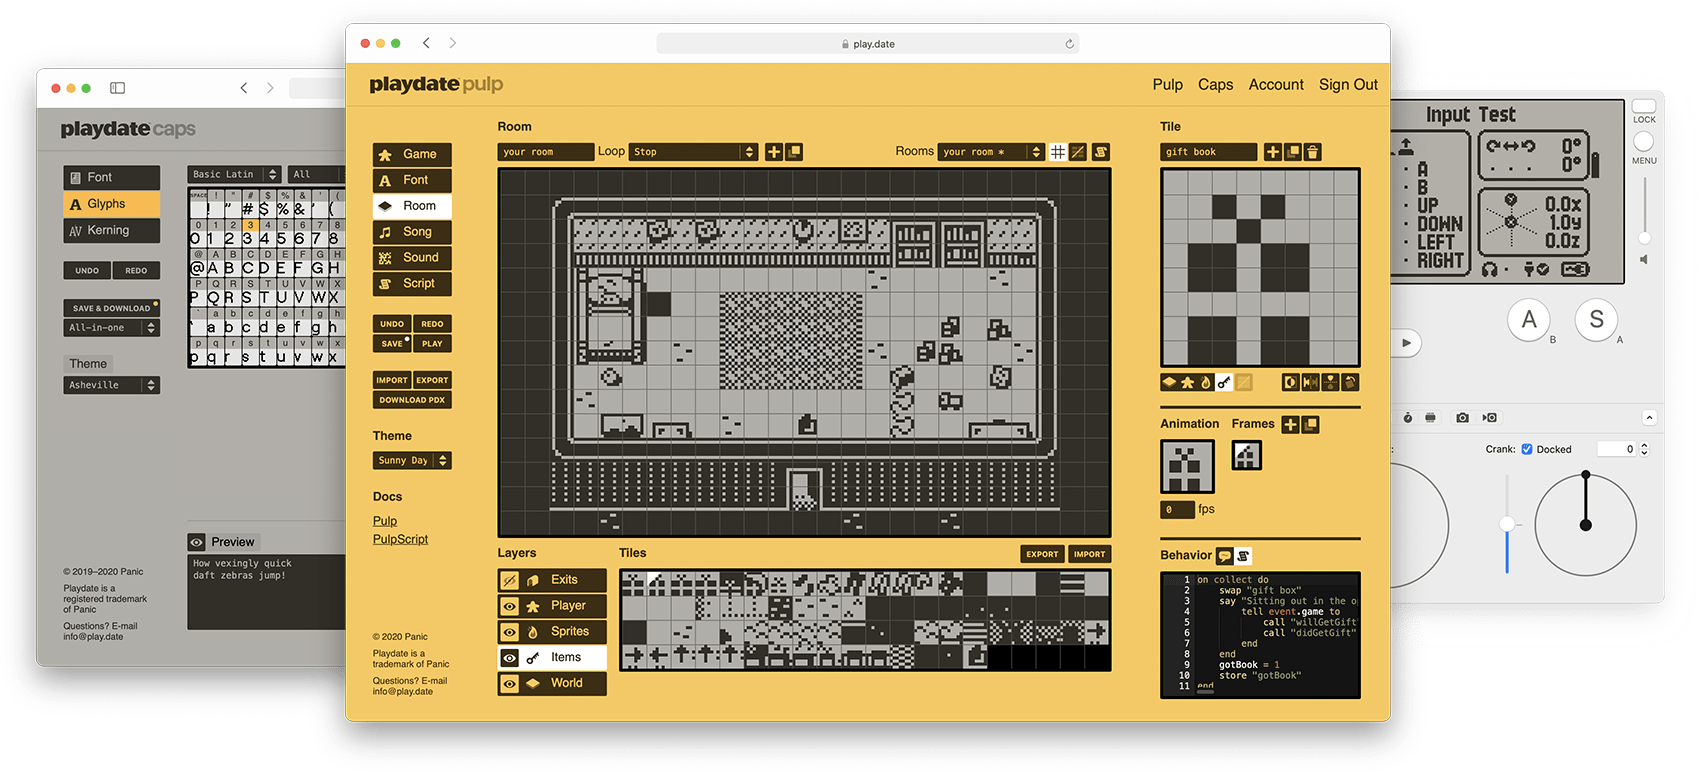1701x772 pixels.
Task: Click the DOWNLOAD PDX button
Action: click(412, 400)
